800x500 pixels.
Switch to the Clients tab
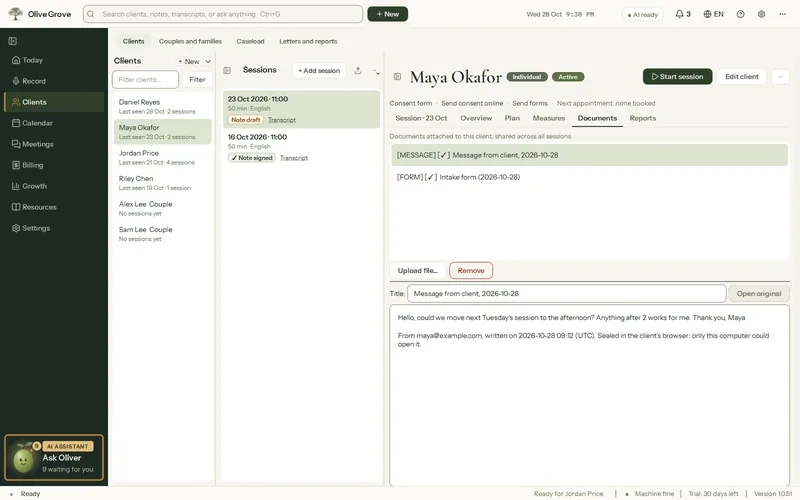click(x=133, y=41)
